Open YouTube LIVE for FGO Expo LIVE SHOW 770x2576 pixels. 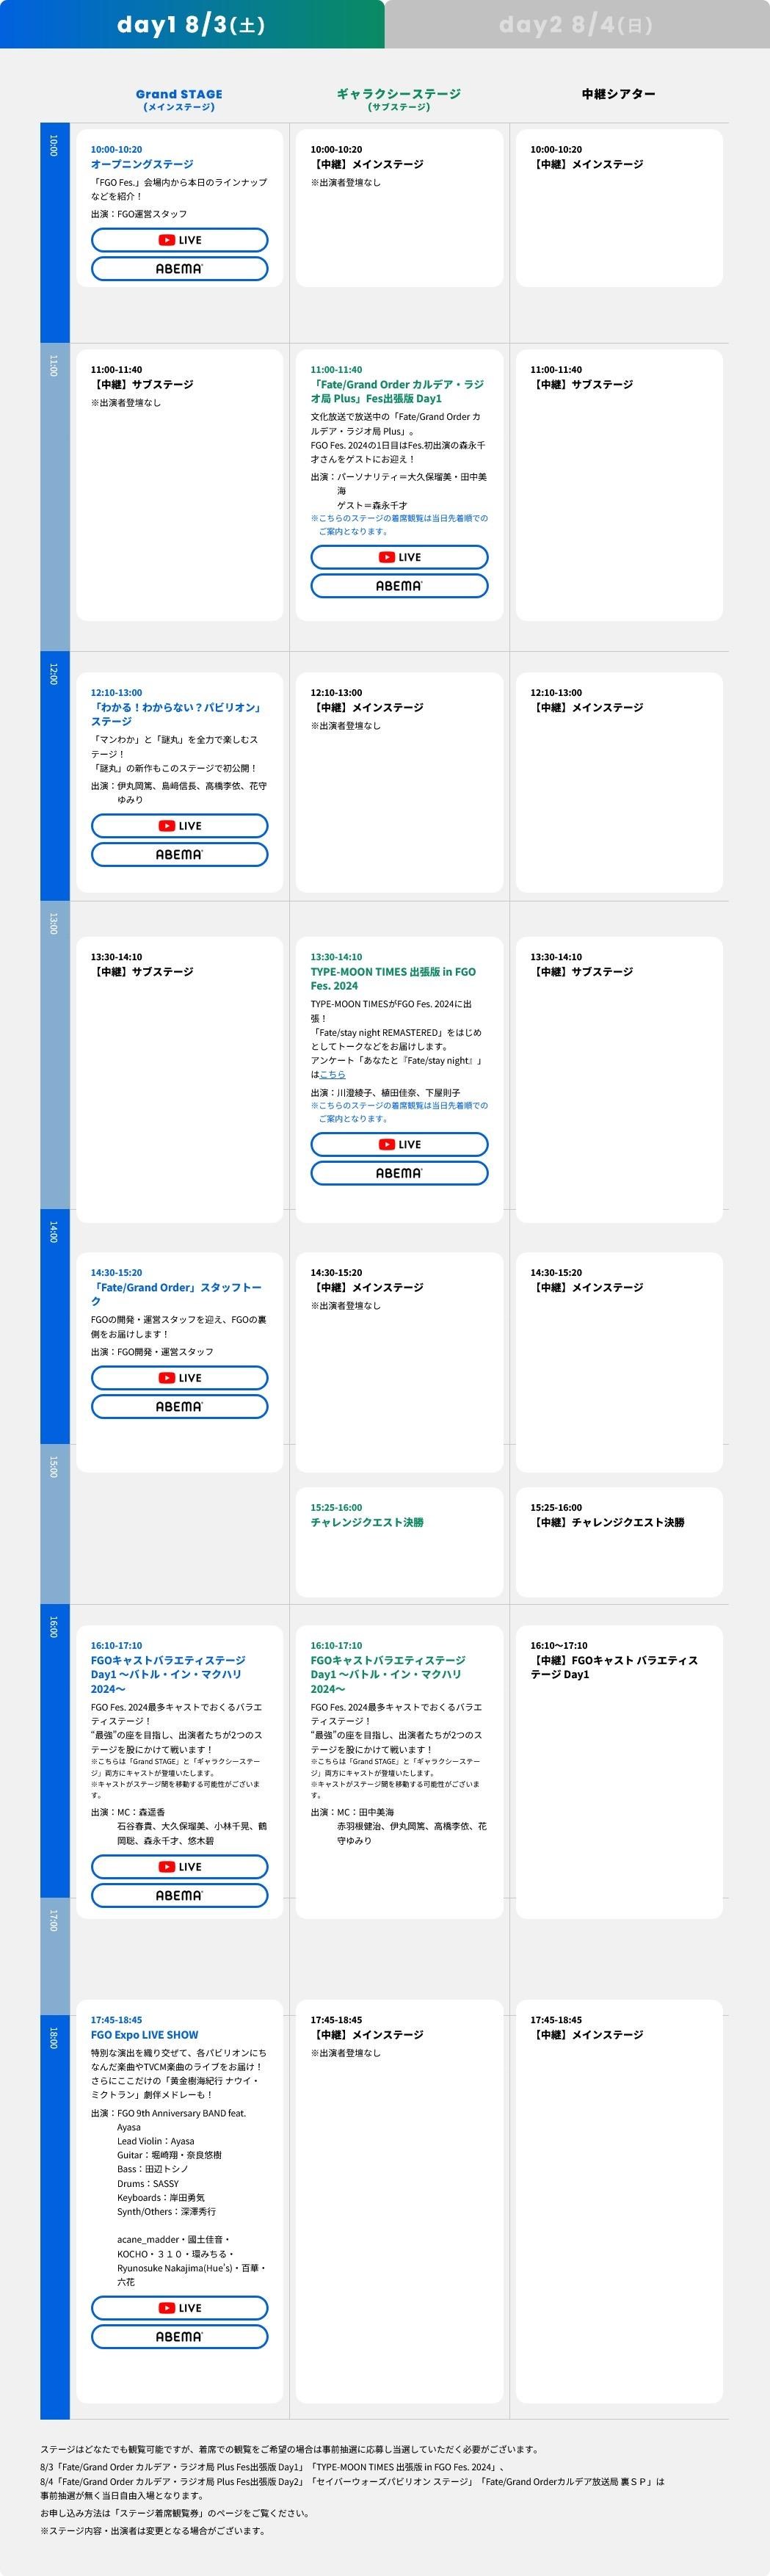click(180, 2308)
